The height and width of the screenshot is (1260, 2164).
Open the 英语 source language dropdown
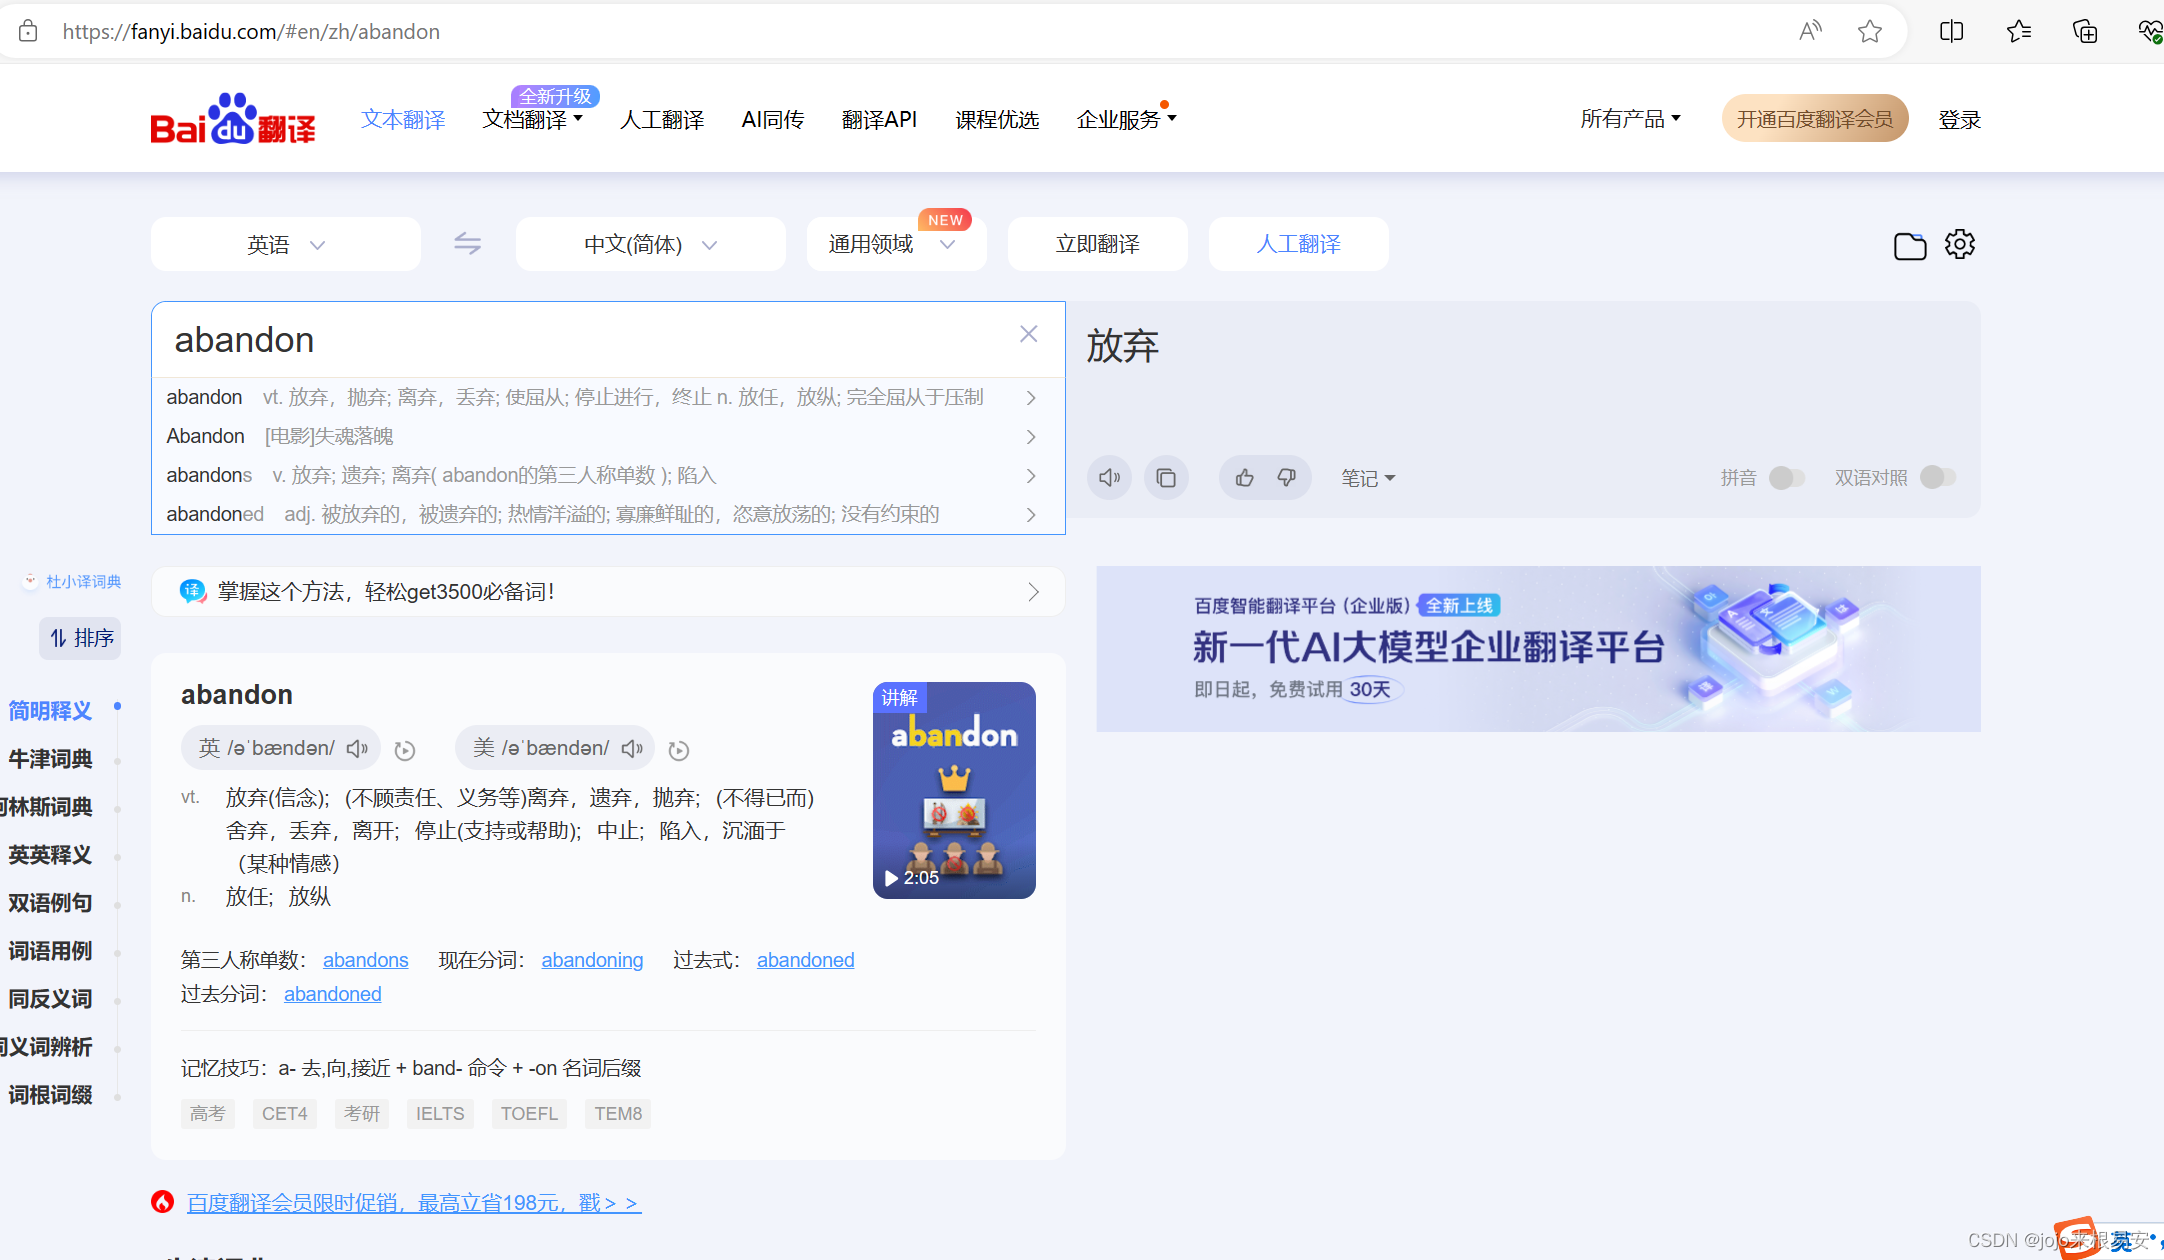coord(286,245)
